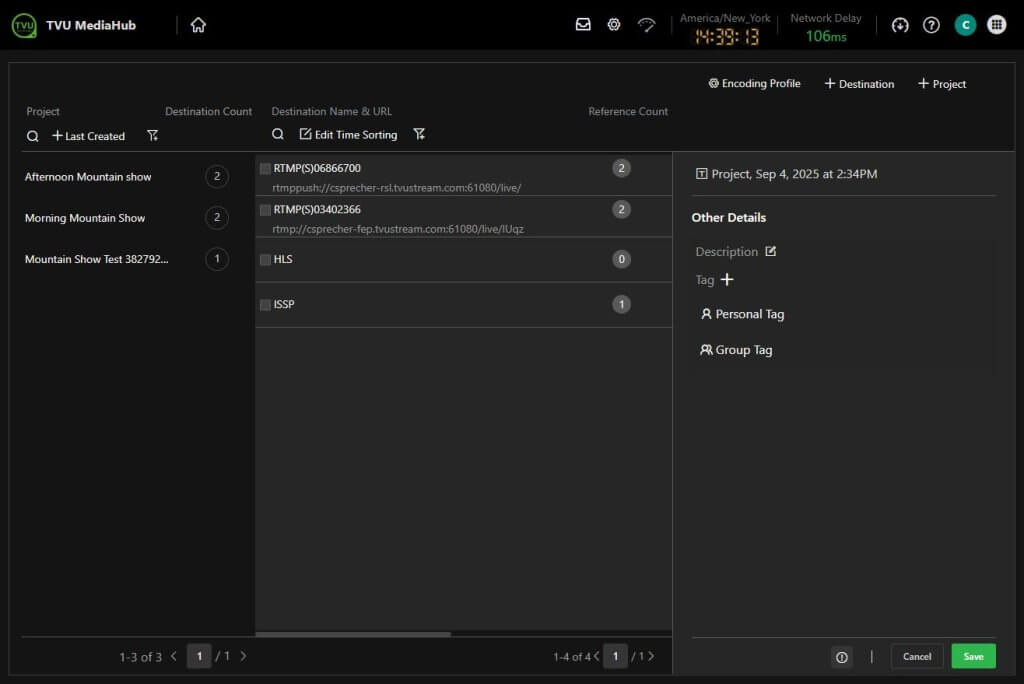The width and height of the screenshot is (1024, 684).
Task: Open the help question mark icon
Action: point(931,25)
